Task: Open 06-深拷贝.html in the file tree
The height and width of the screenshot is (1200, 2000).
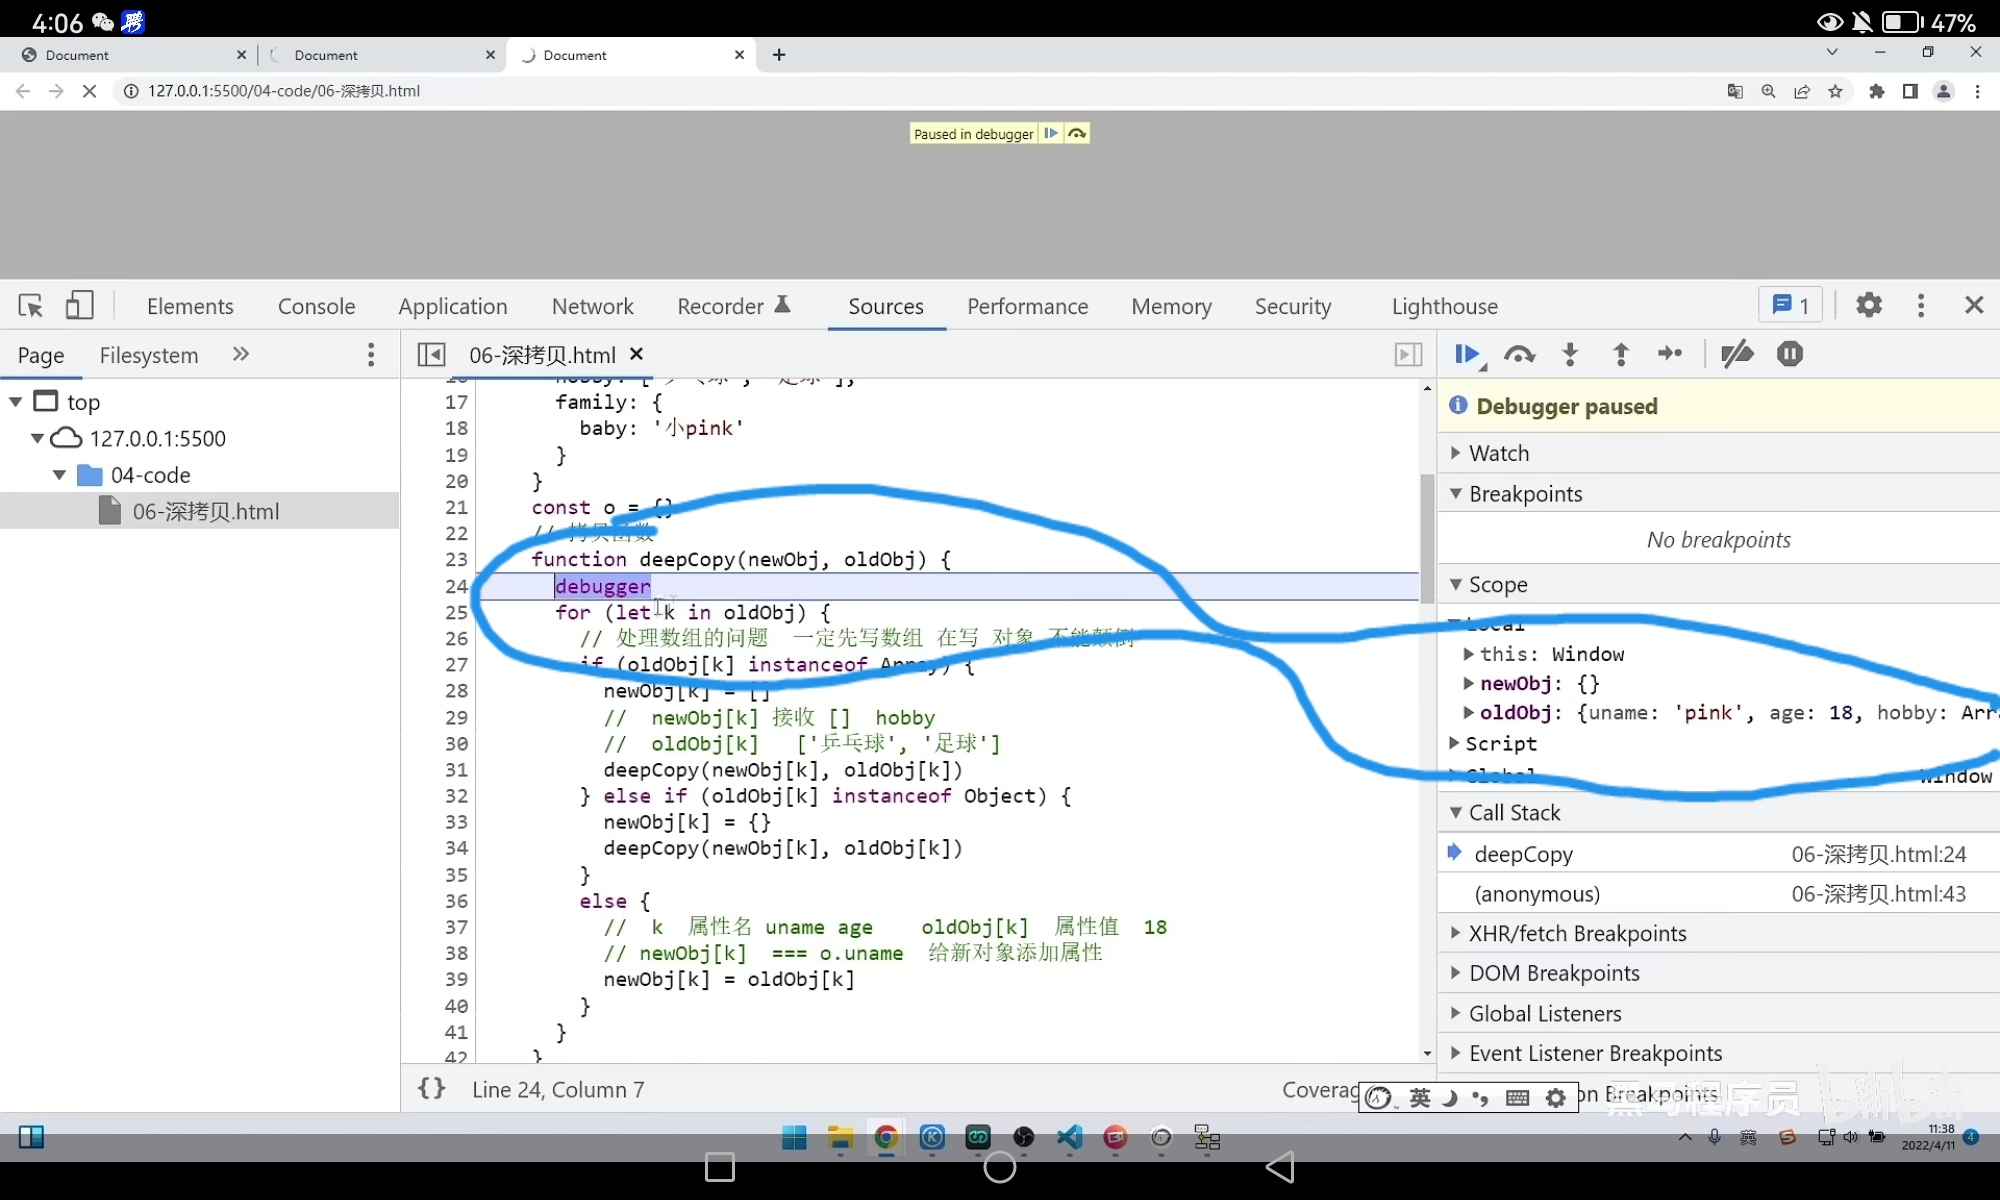Action: click(205, 511)
